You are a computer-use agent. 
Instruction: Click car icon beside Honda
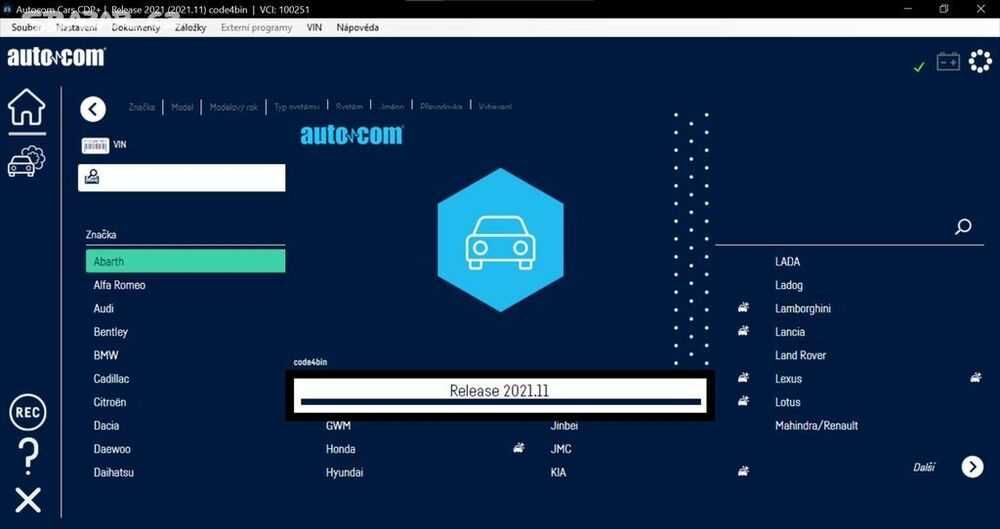pyautogui.click(x=519, y=449)
